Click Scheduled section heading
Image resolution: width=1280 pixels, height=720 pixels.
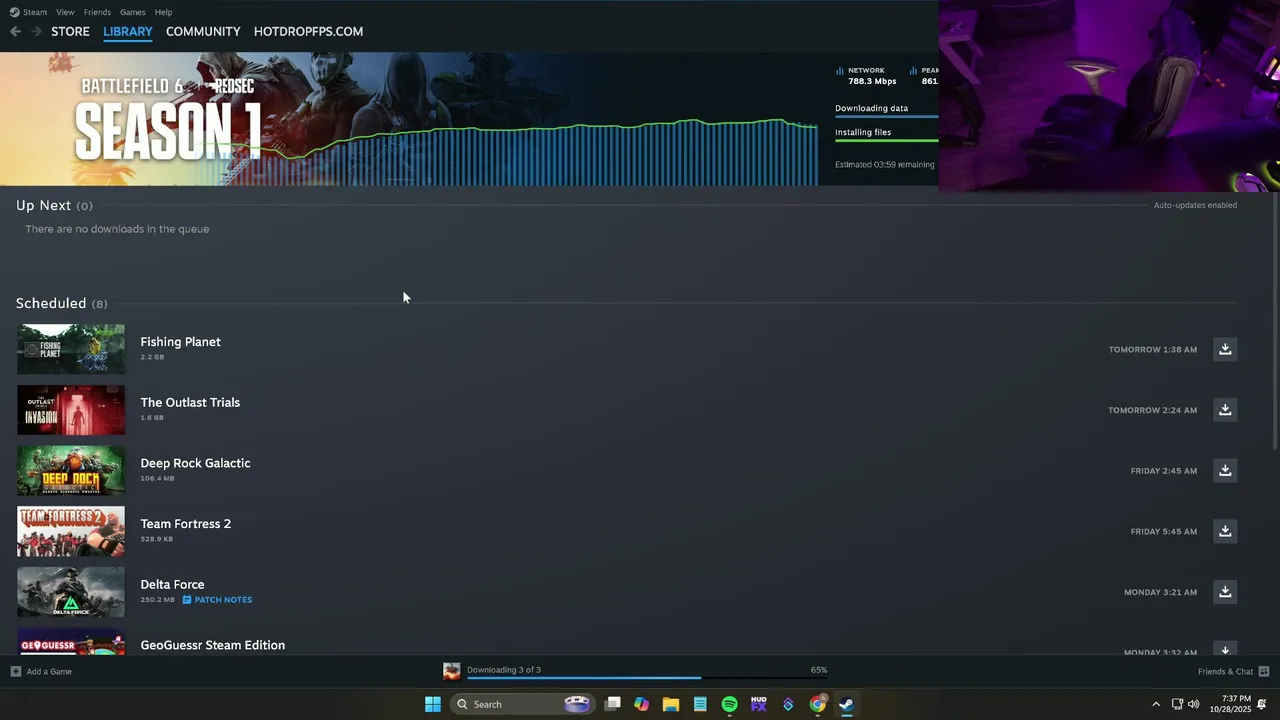[61, 303]
